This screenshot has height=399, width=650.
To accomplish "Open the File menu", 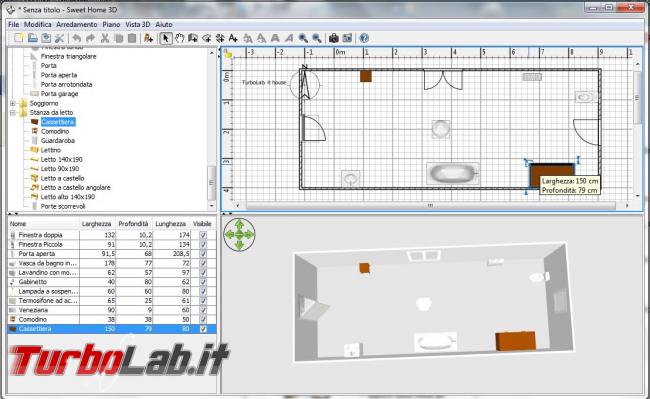I will pos(14,24).
